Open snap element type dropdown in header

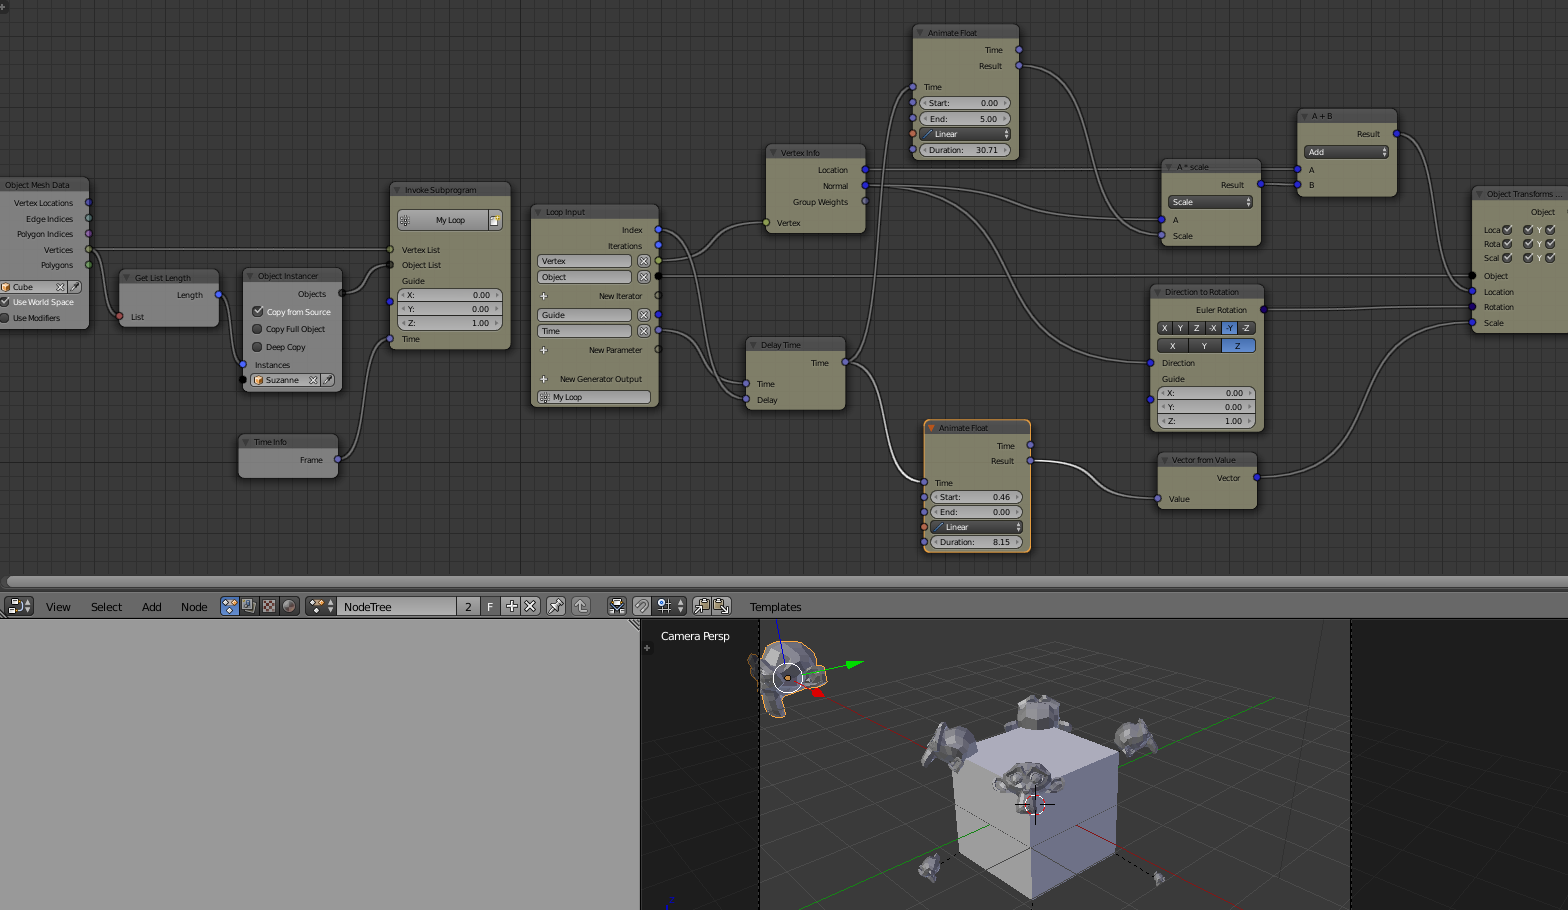669,606
